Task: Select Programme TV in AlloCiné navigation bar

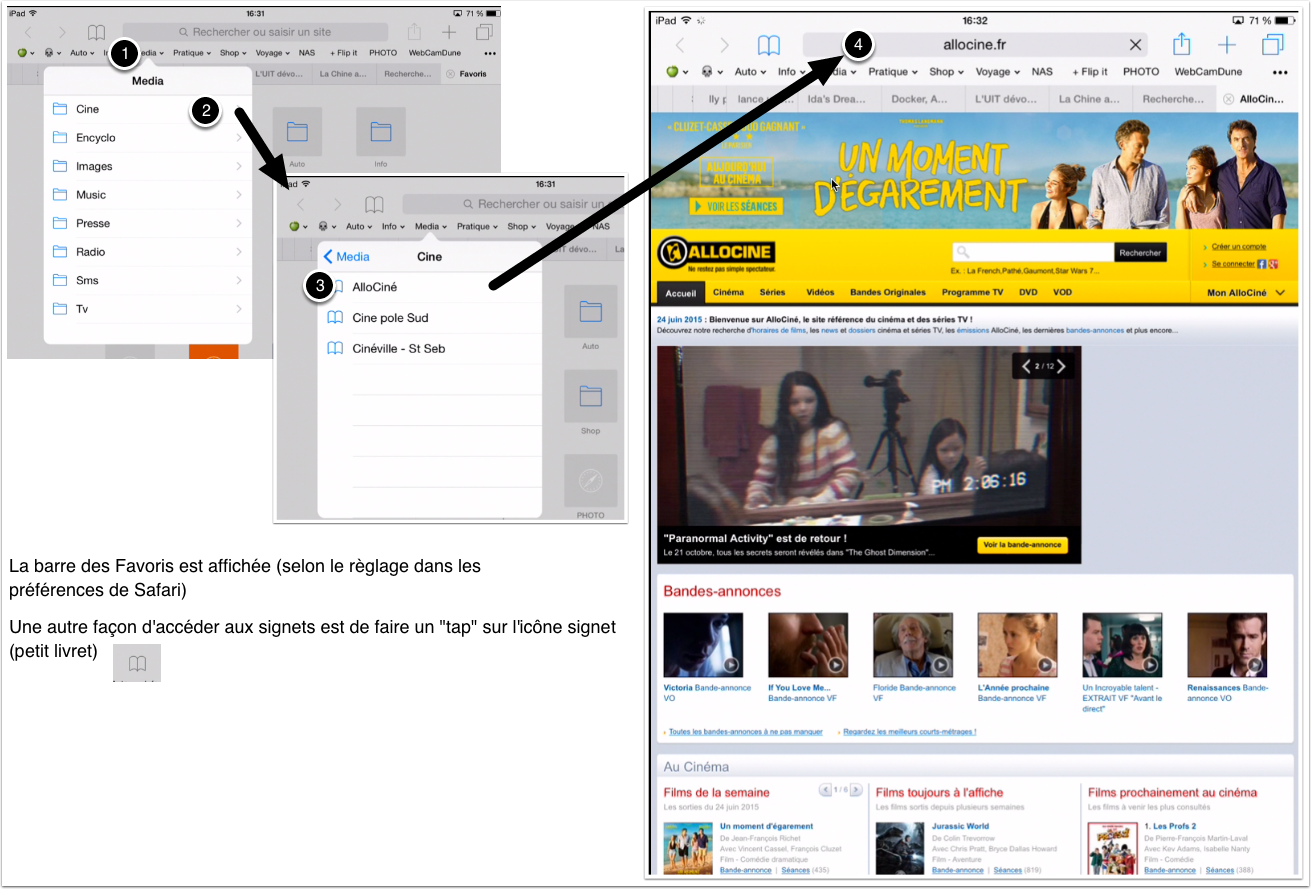Action: (972, 293)
